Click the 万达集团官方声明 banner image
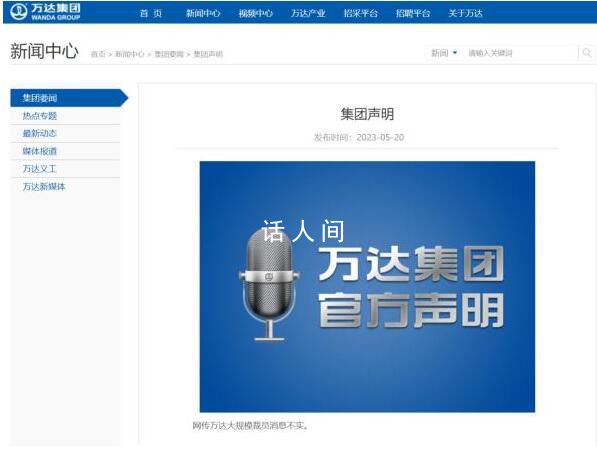This screenshot has height=450, width=597. [x=367, y=287]
